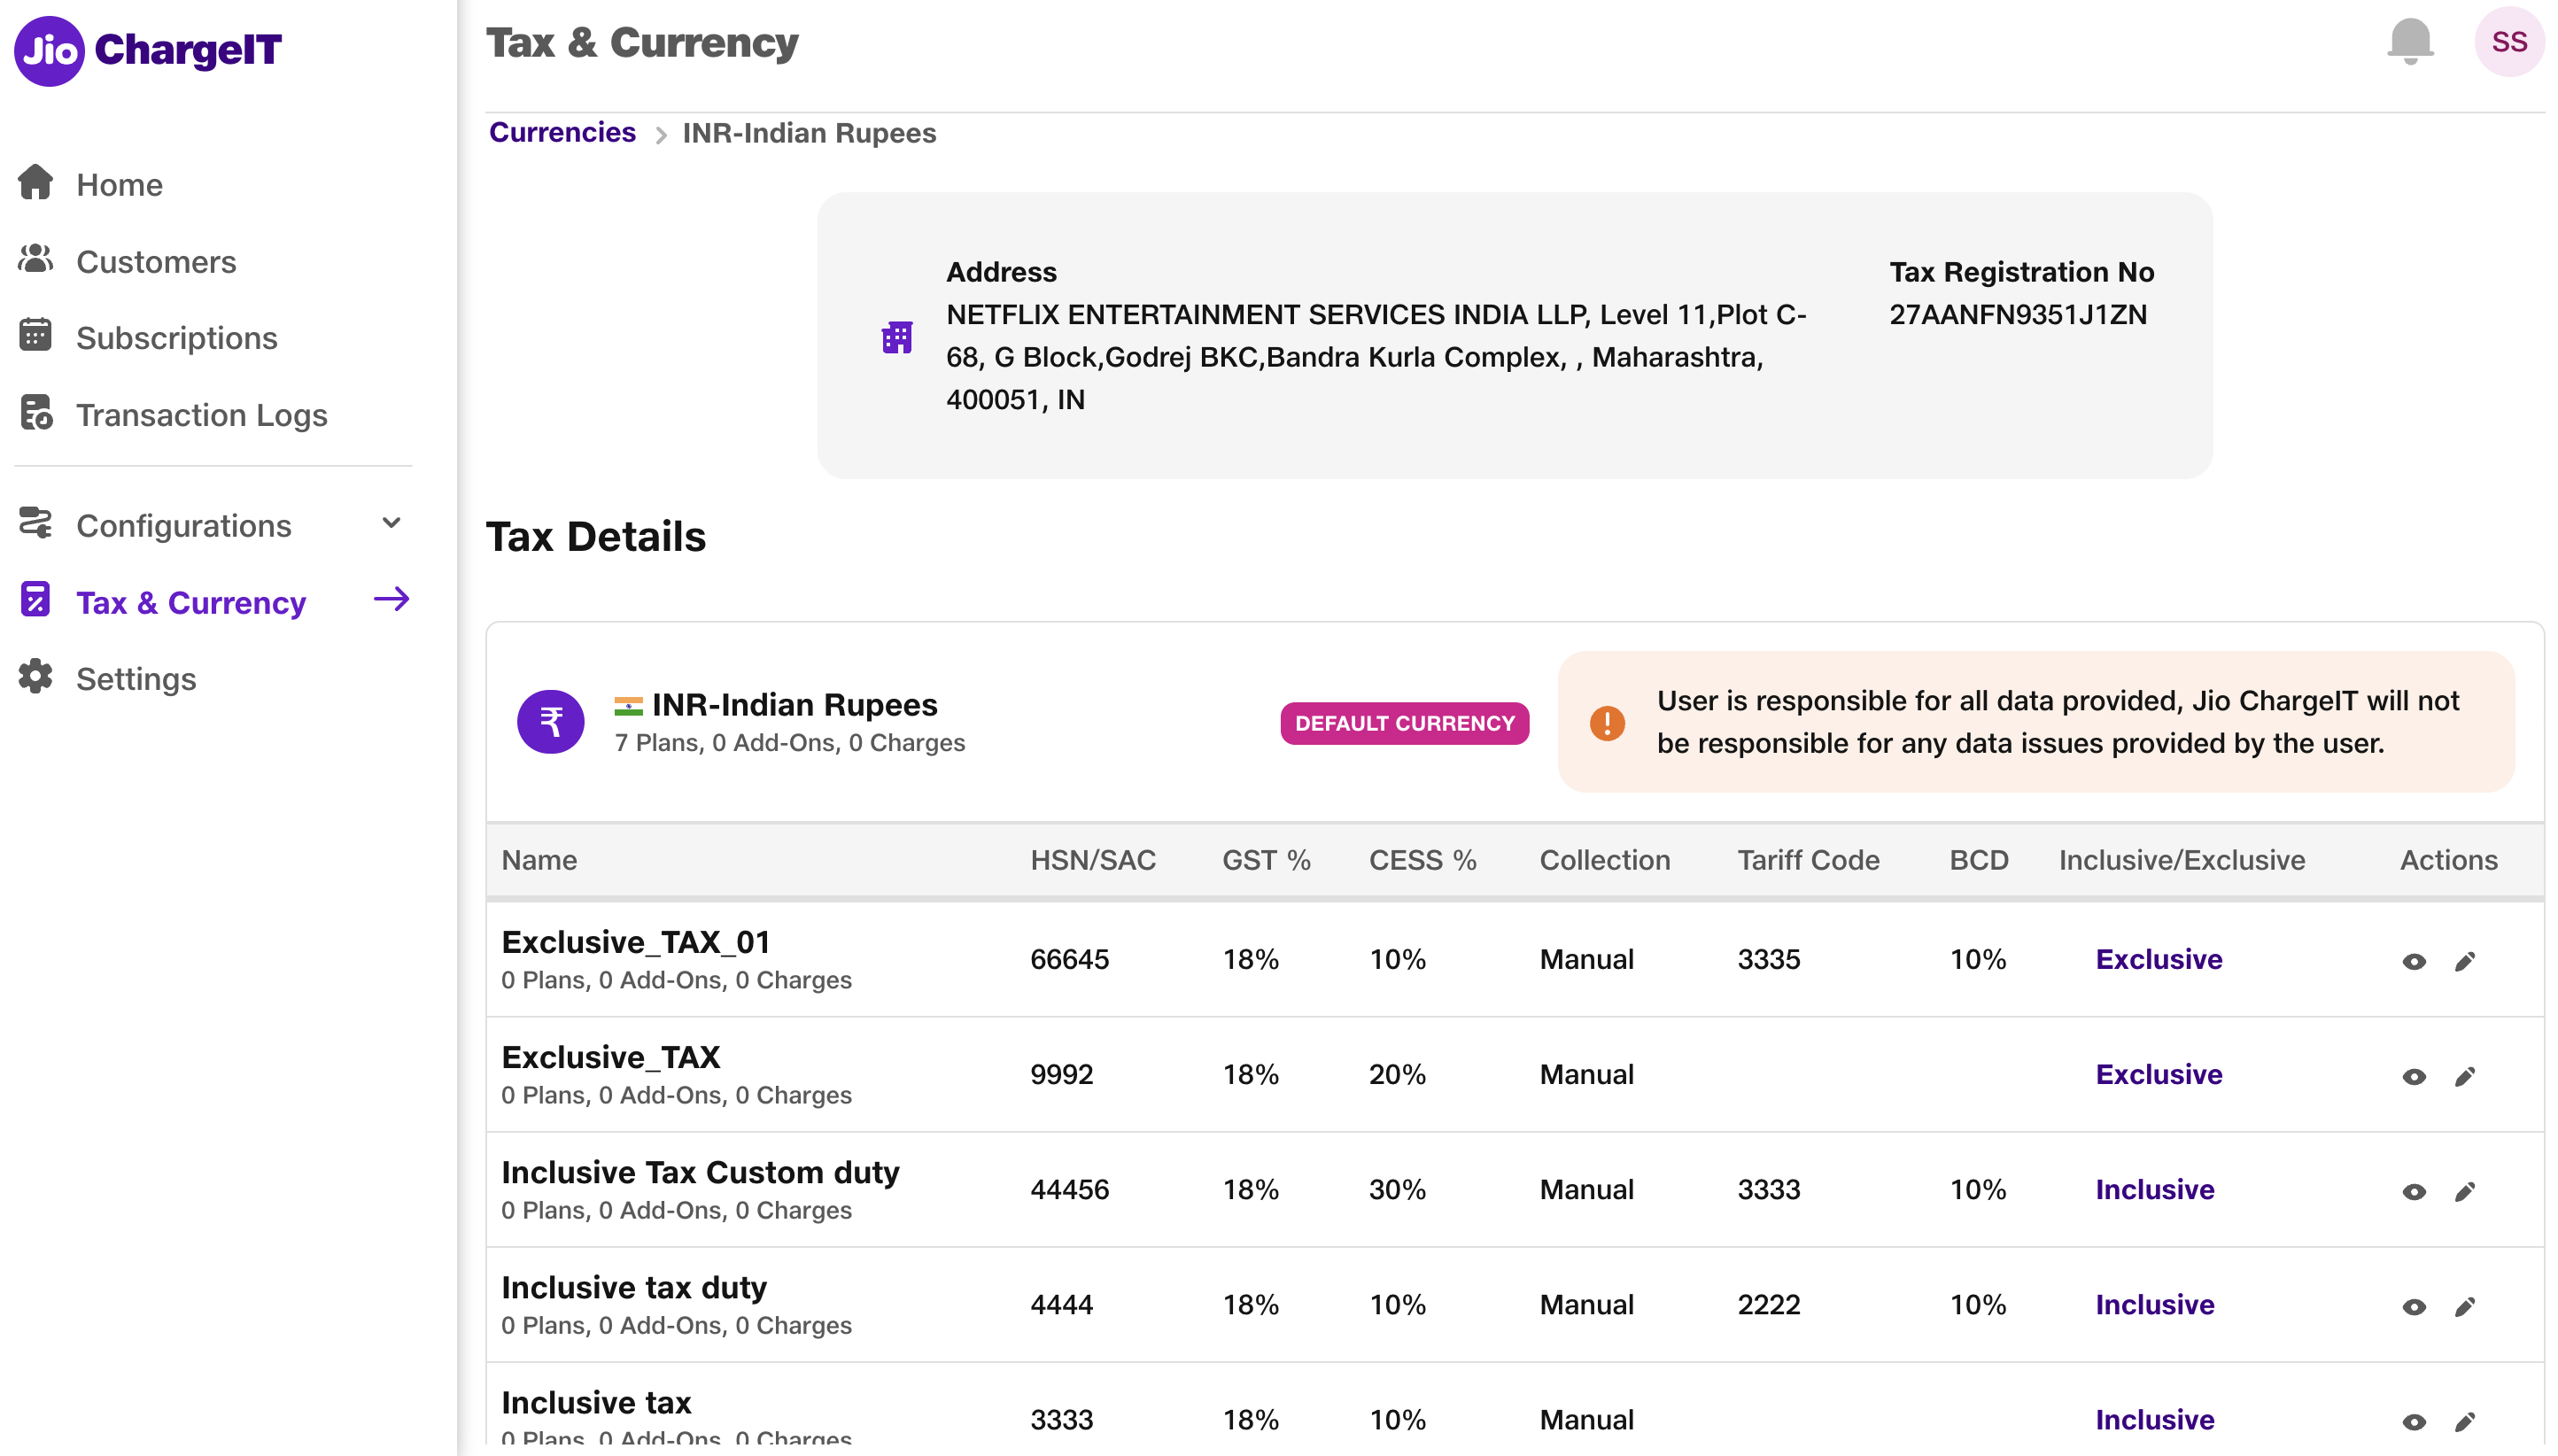This screenshot has height=1456, width=2558.
Task: View Inclusive Tax Custom duty via eye icon
Action: pyautogui.click(x=2414, y=1192)
